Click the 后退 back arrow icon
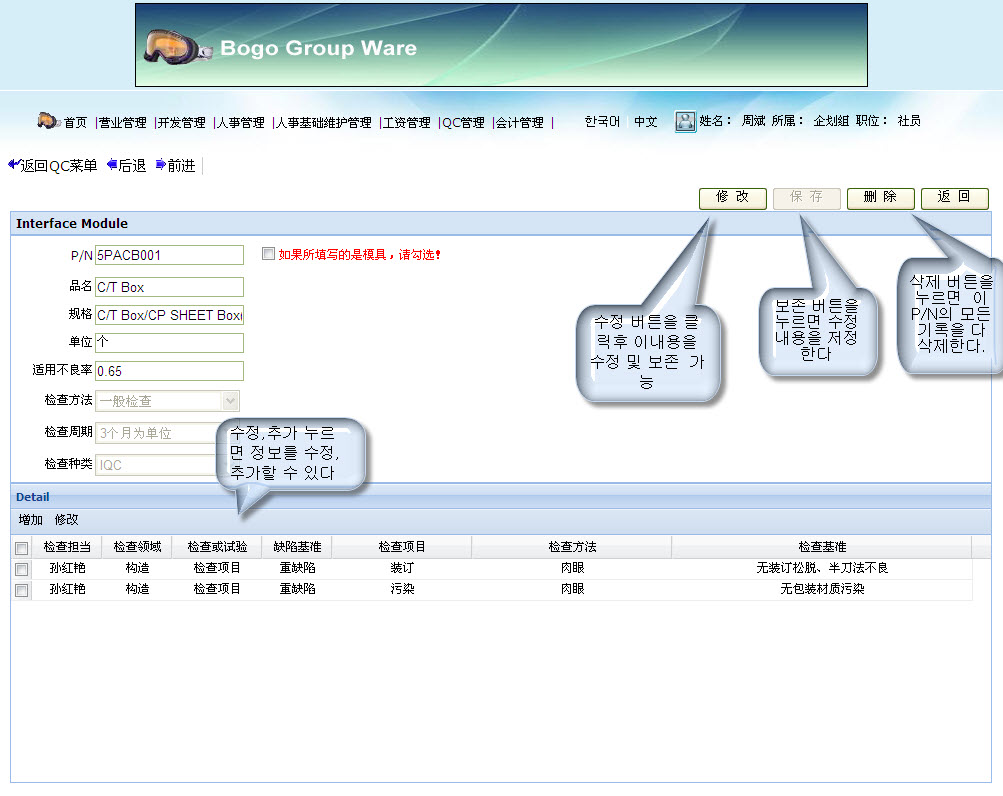 pyautogui.click(x=112, y=165)
